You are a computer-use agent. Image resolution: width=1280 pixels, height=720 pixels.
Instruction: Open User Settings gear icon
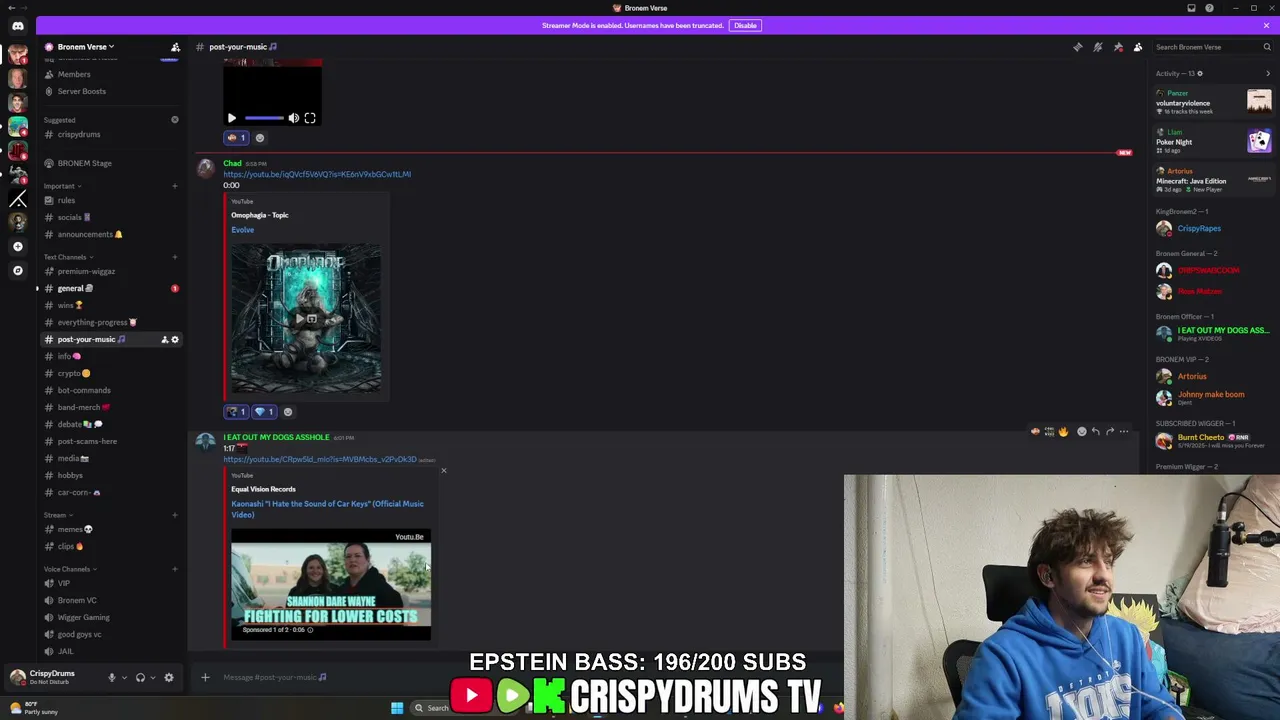168,677
